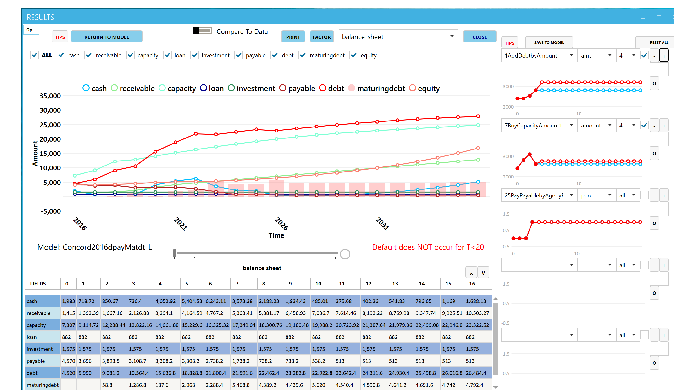Open the third parameter name dropdown
Image resolution: width=680 pixels, height=390 pixels.
pyautogui.click(x=539, y=195)
